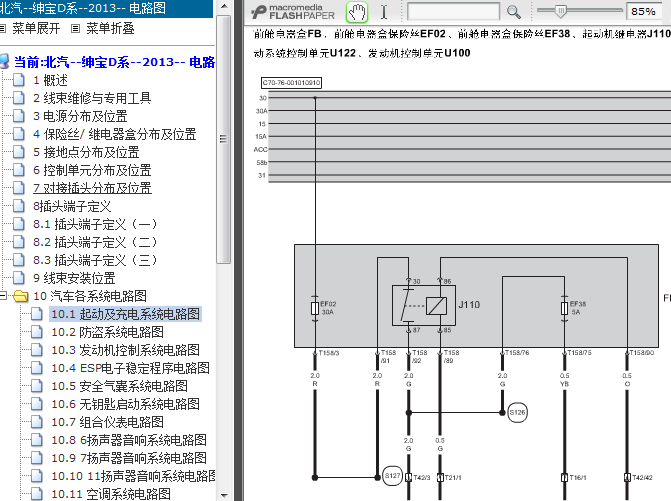
Task: Open 8.1 插头端子定义（一）
Action: click(95, 224)
